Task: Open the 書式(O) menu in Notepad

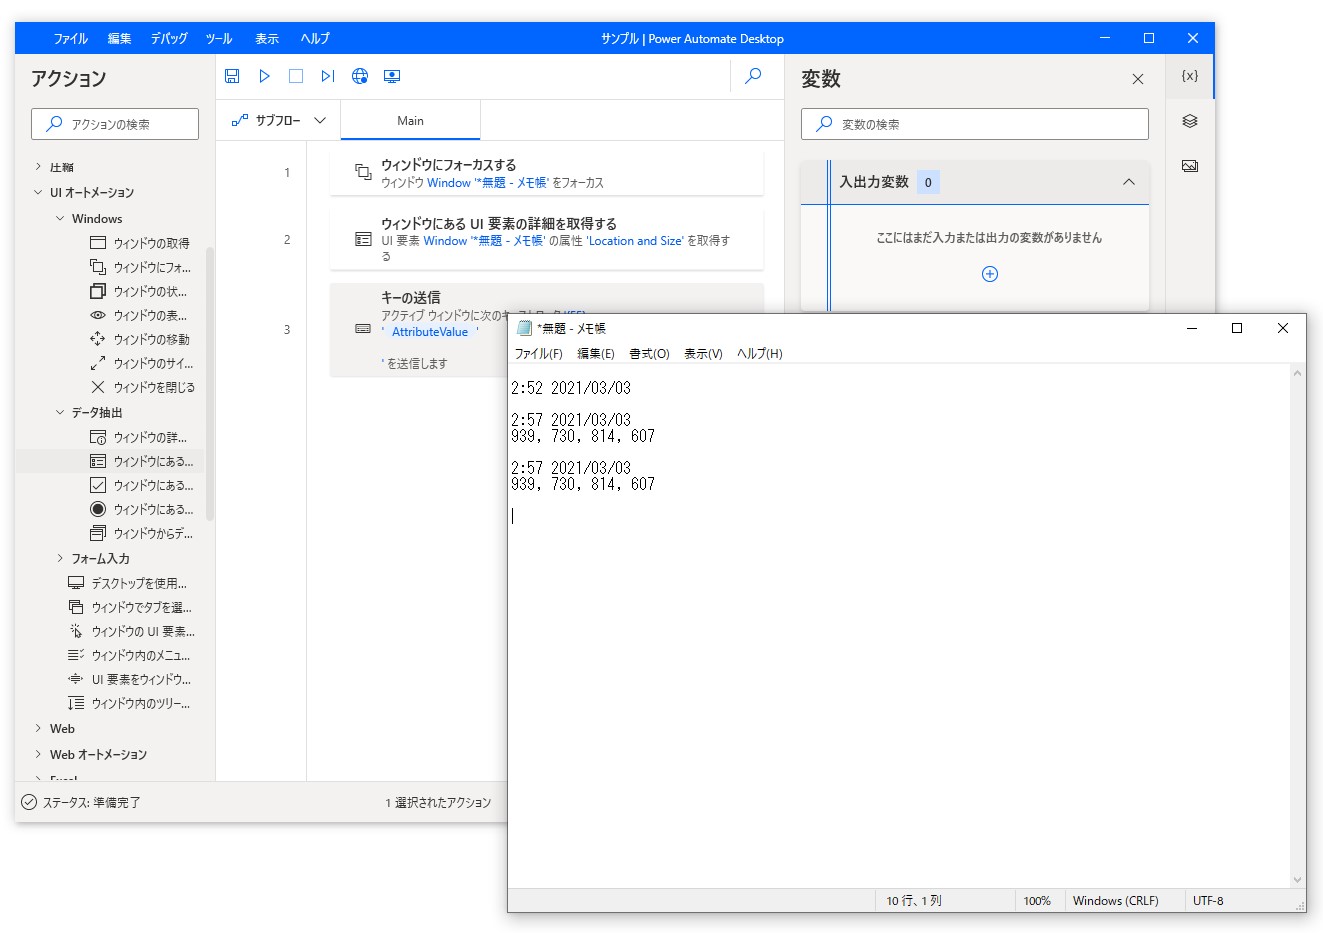Action: [x=648, y=353]
